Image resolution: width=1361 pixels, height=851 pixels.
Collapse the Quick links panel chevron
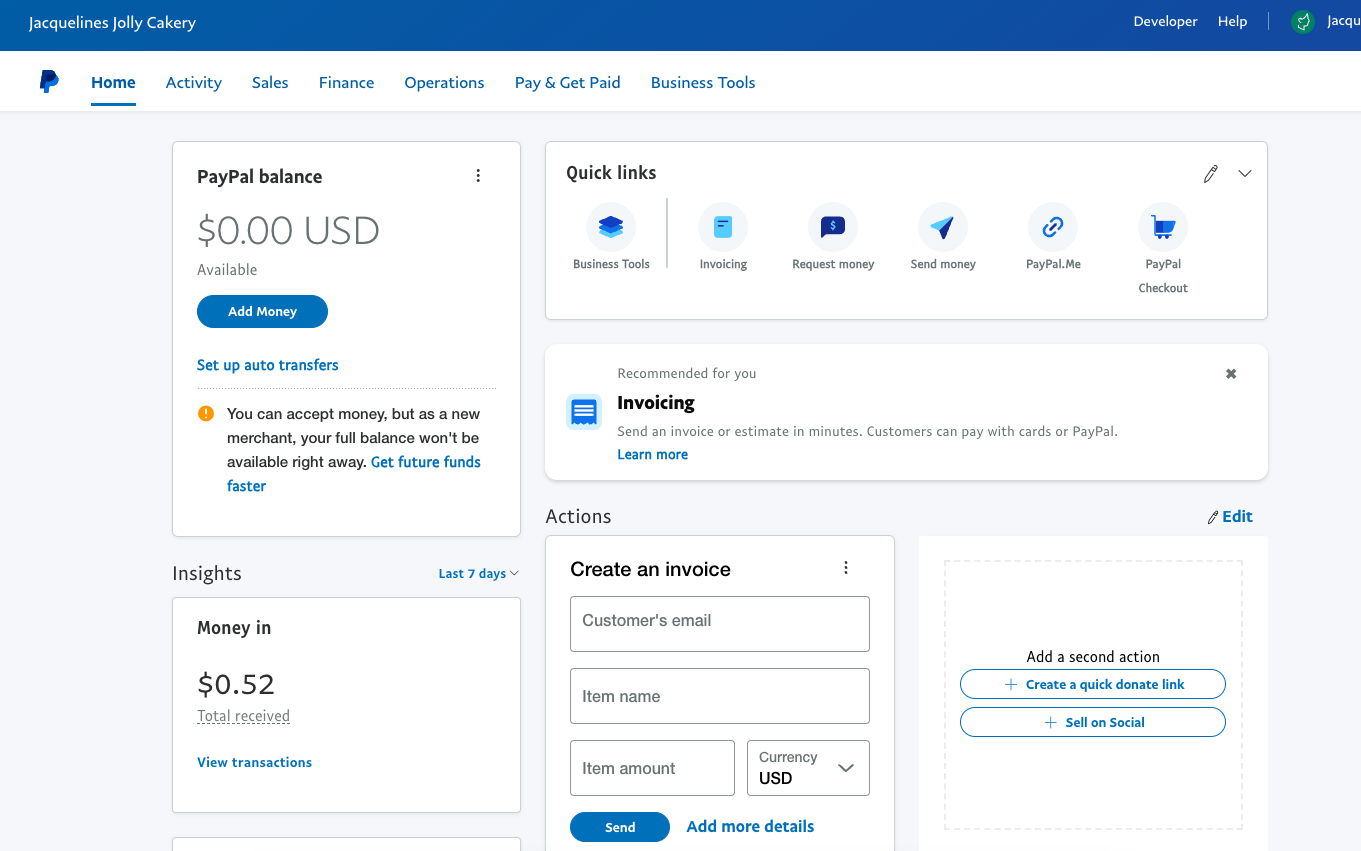coord(1245,174)
